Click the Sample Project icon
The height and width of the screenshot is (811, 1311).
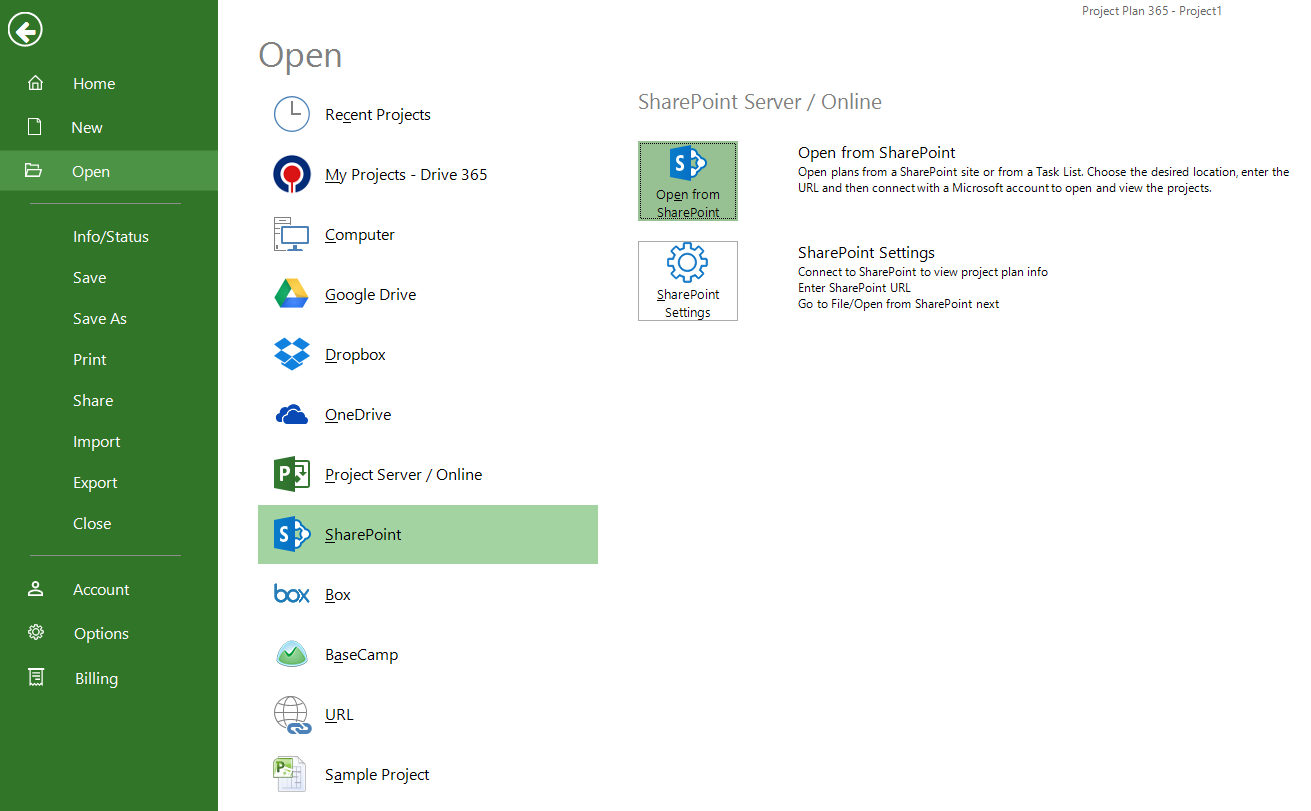pos(289,774)
